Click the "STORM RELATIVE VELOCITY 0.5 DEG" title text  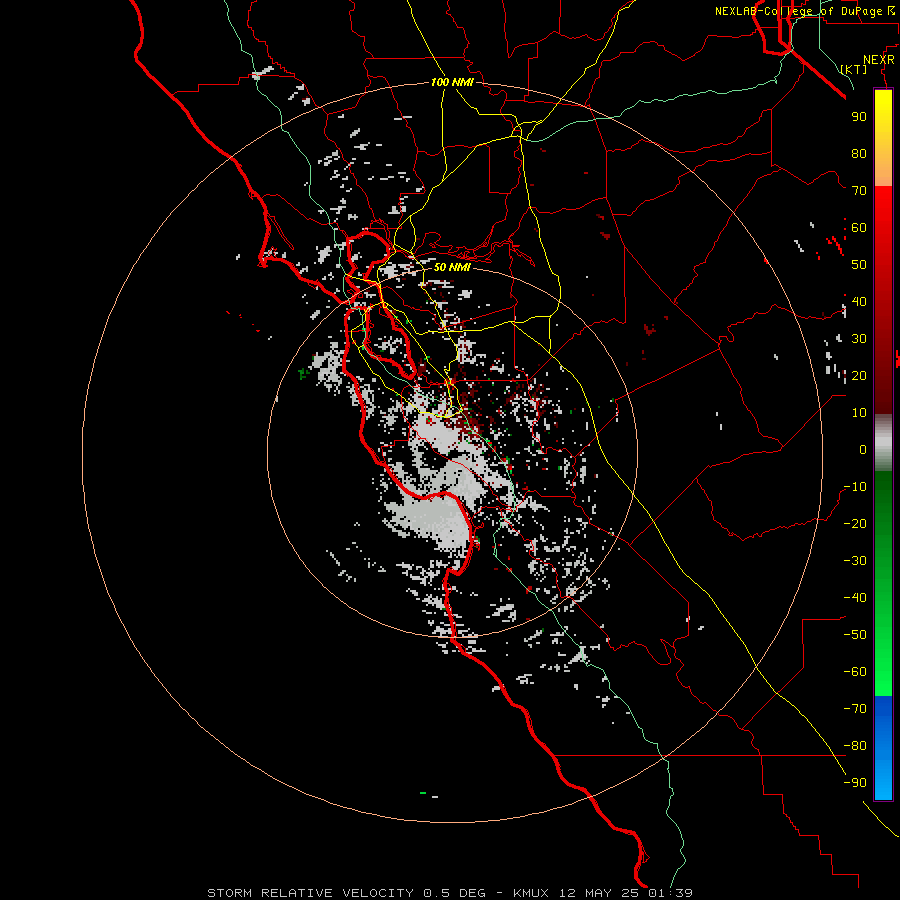[346, 893]
